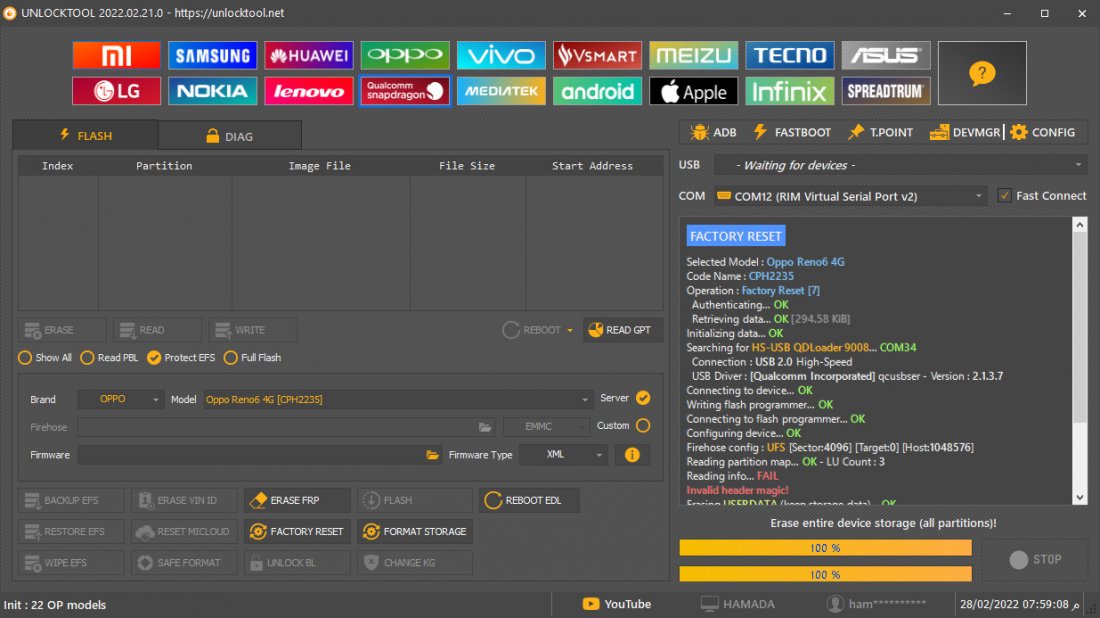Choose the Vsmart brand logo
The height and width of the screenshot is (618, 1100).
pos(597,55)
